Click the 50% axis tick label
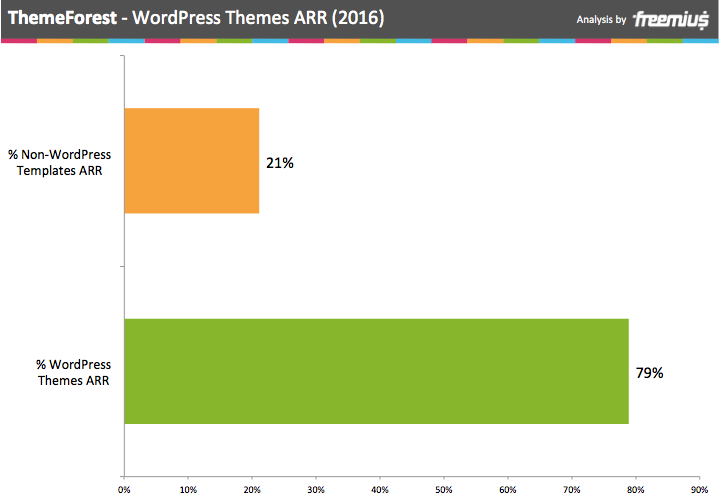 click(x=444, y=490)
